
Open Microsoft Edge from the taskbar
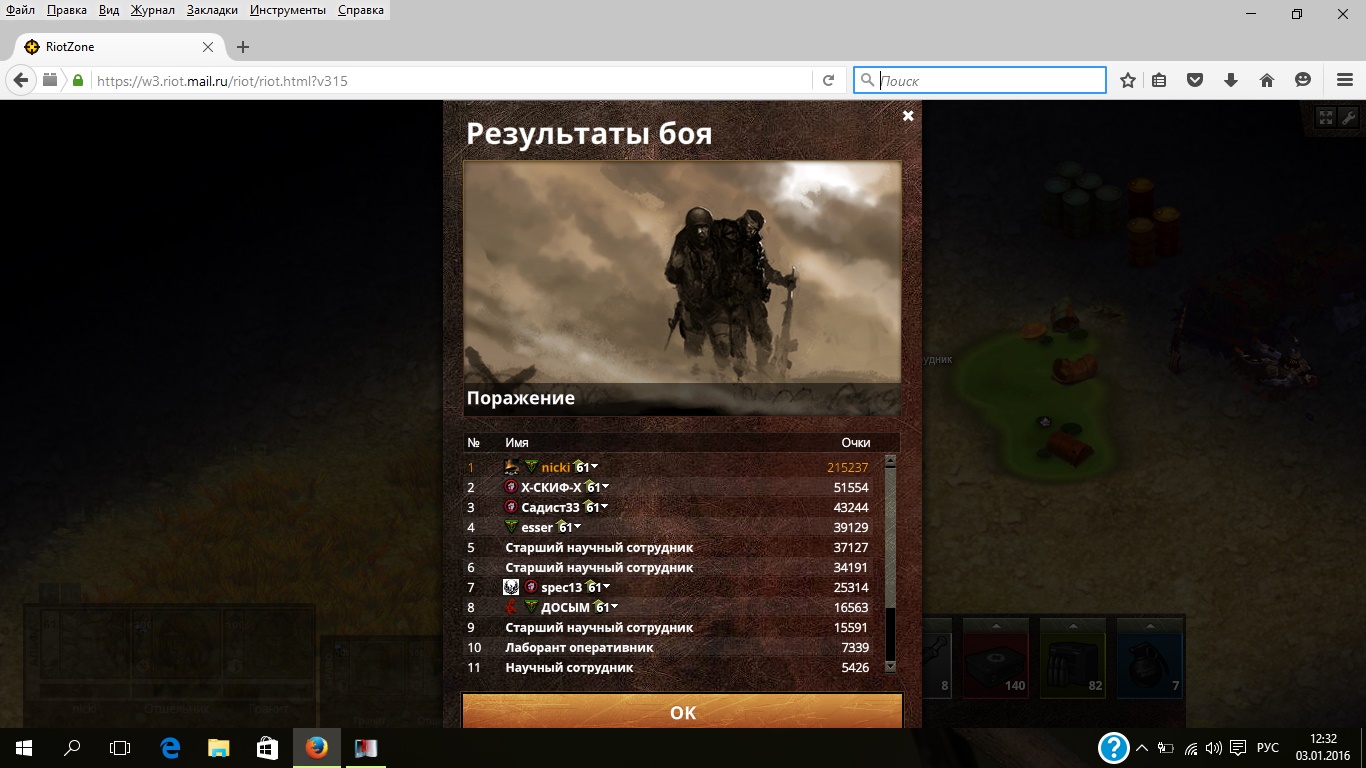click(170, 747)
